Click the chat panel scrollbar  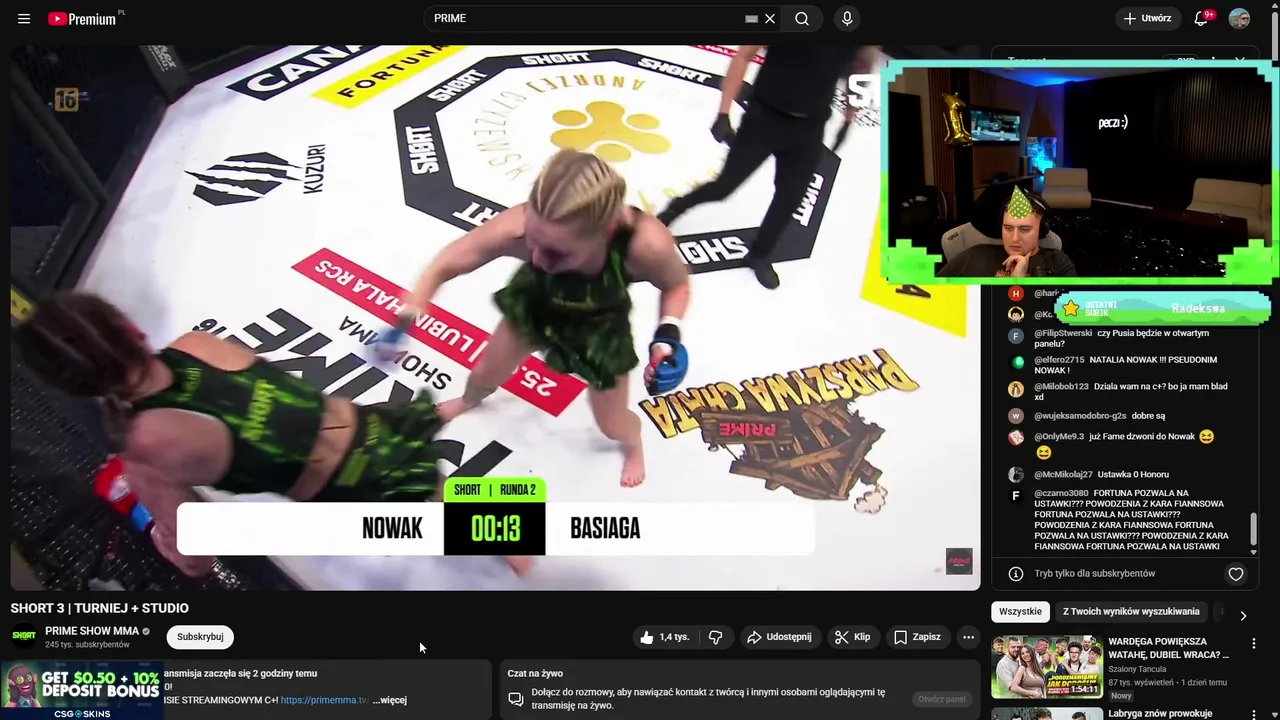(1253, 531)
